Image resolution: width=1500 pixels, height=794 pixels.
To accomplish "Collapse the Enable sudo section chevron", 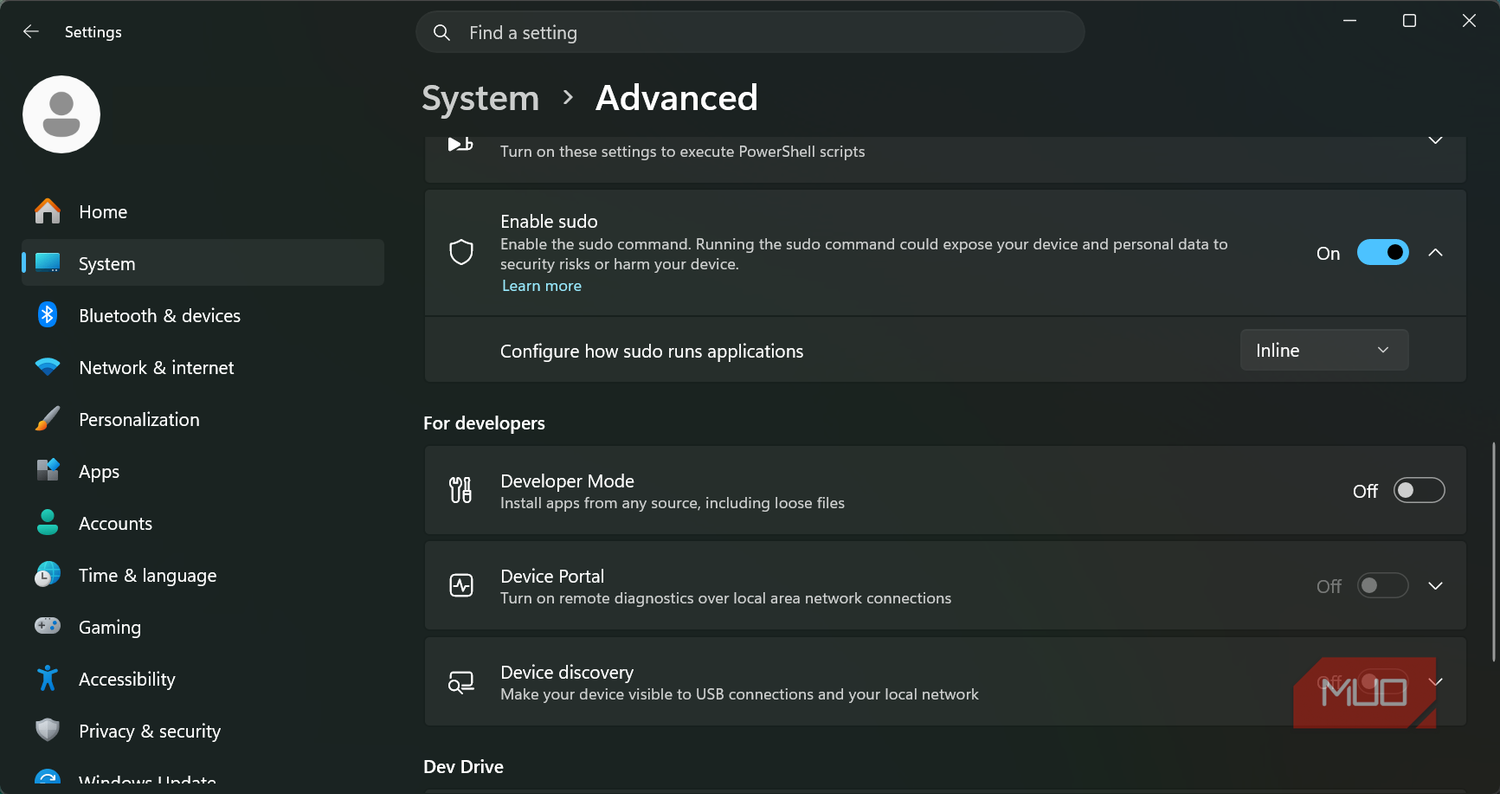I will (1435, 253).
